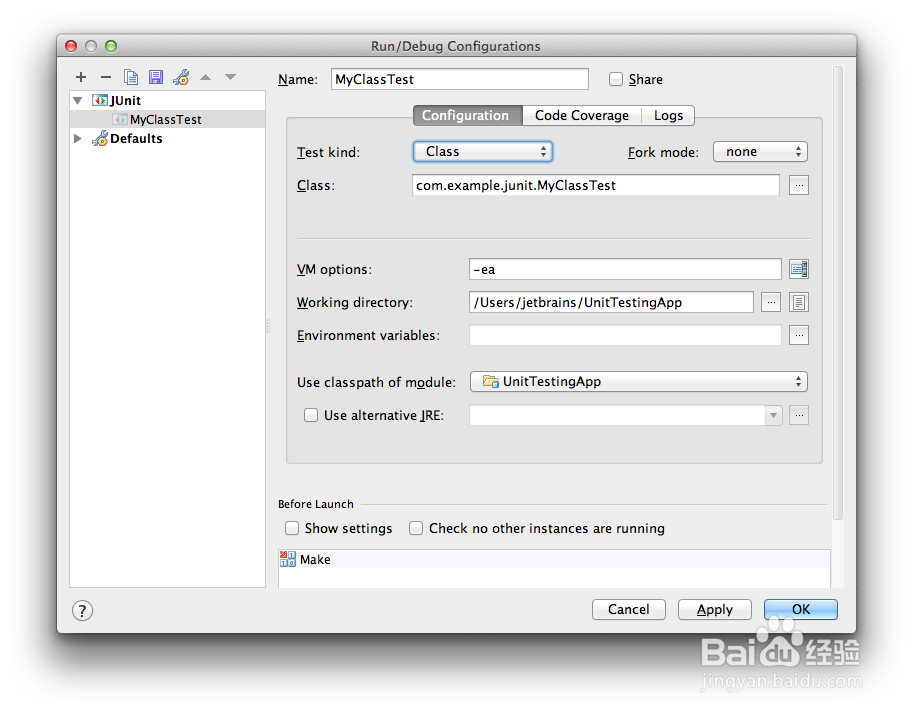Enable the Share checkbox
This screenshot has height=712, width=913.
pyautogui.click(x=616, y=79)
